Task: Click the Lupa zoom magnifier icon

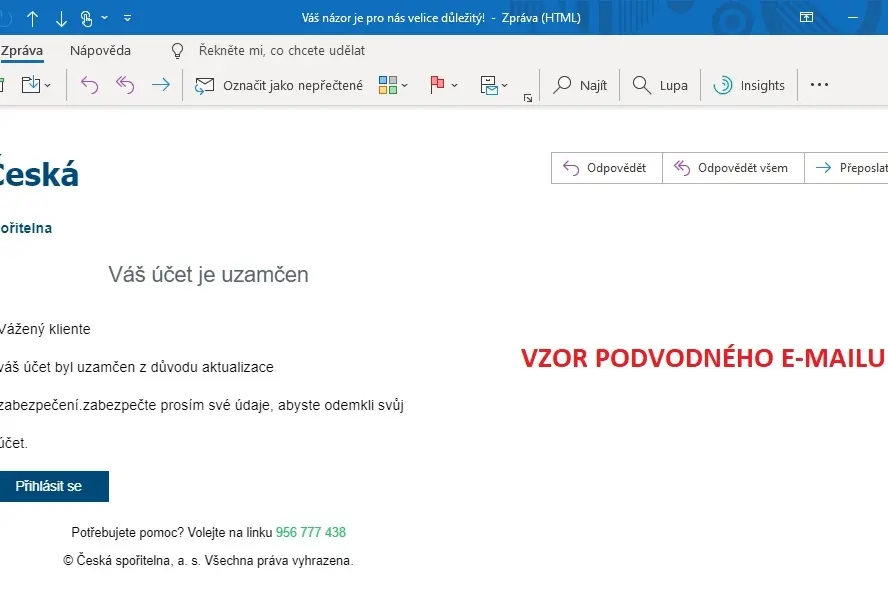Action: click(x=642, y=85)
